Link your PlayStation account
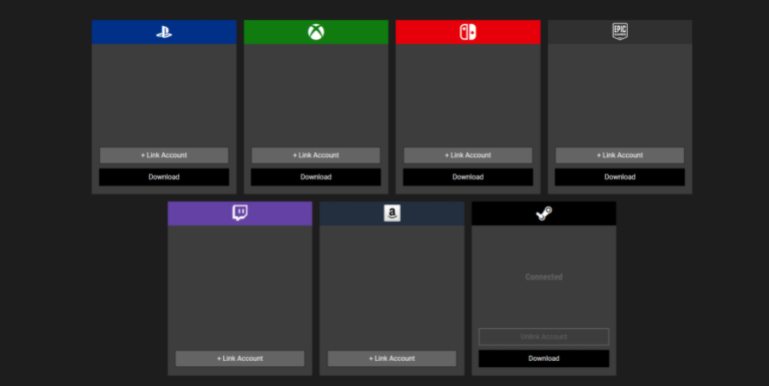This screenshot has width=769, height=386. coord(164,155)
